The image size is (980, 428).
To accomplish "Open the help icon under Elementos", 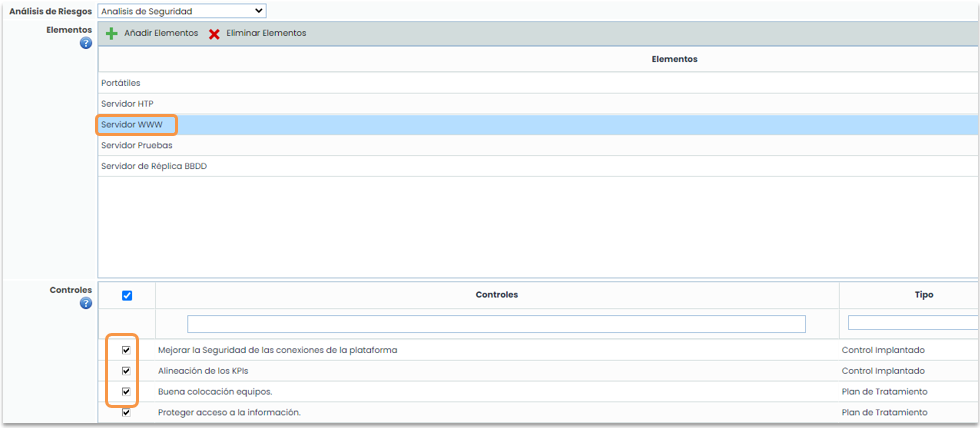I will coord(86,44).
